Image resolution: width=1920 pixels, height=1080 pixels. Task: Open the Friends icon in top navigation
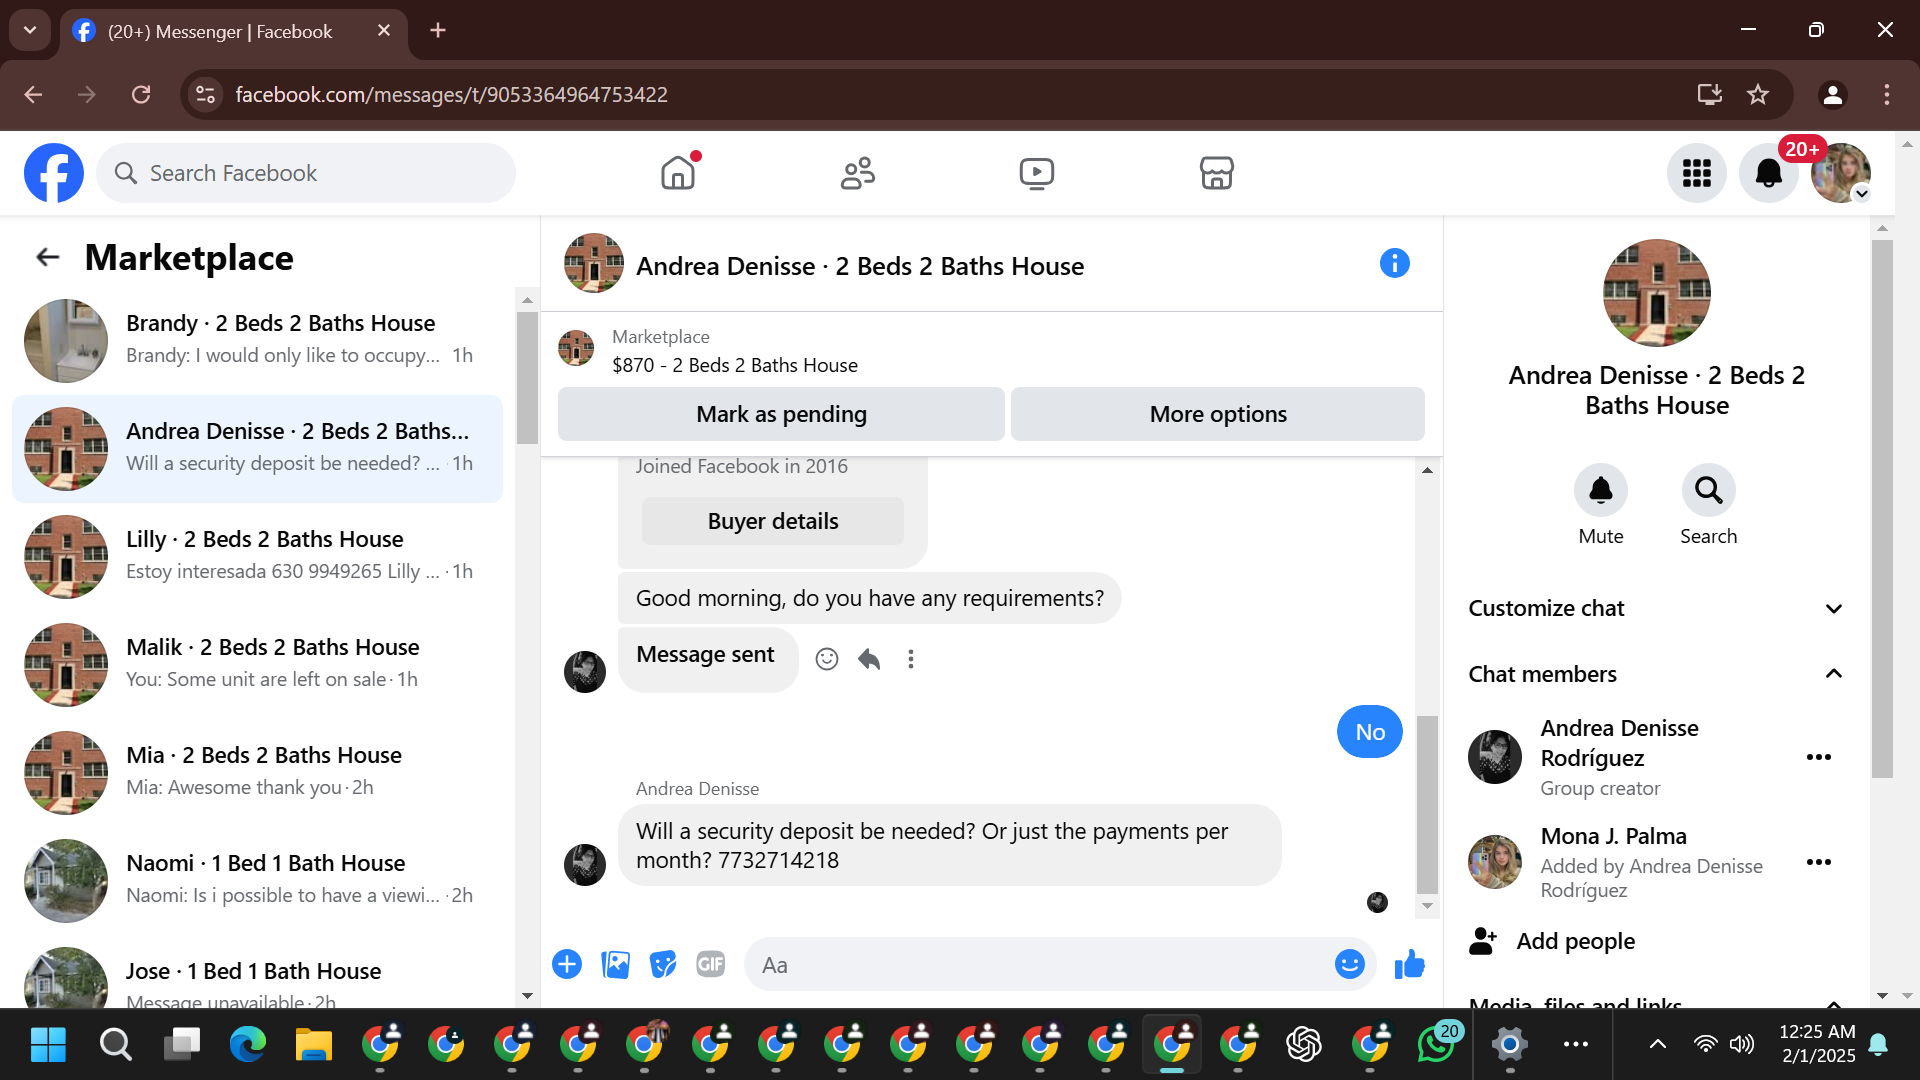(x=857, y=173)
